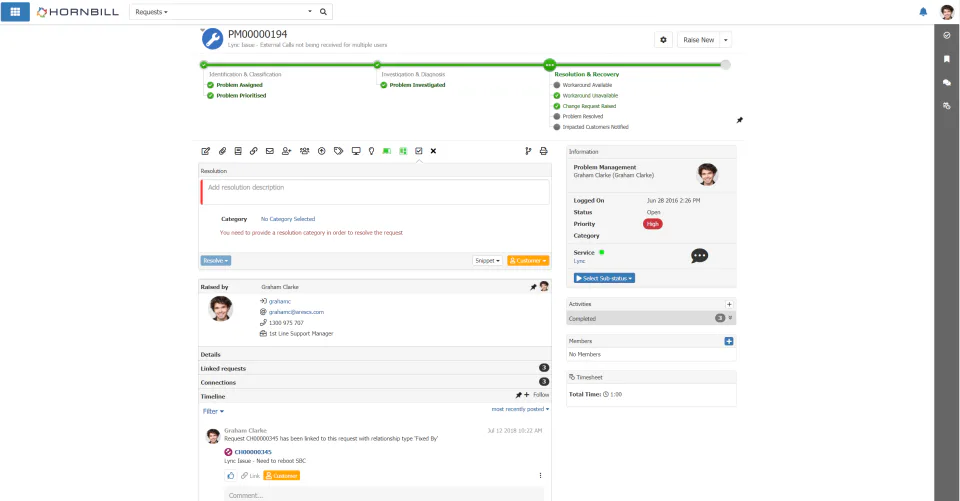Image resolution: width=960 pixels, height=501 pixels.
Task: Expand the Linked requests section
Action: point(375,368)
